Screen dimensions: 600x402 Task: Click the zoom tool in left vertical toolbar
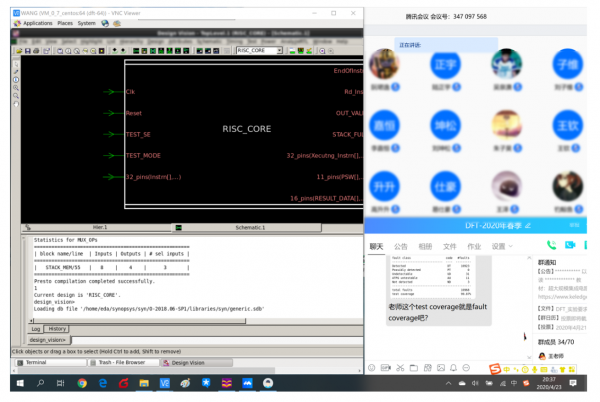(16, 88)
